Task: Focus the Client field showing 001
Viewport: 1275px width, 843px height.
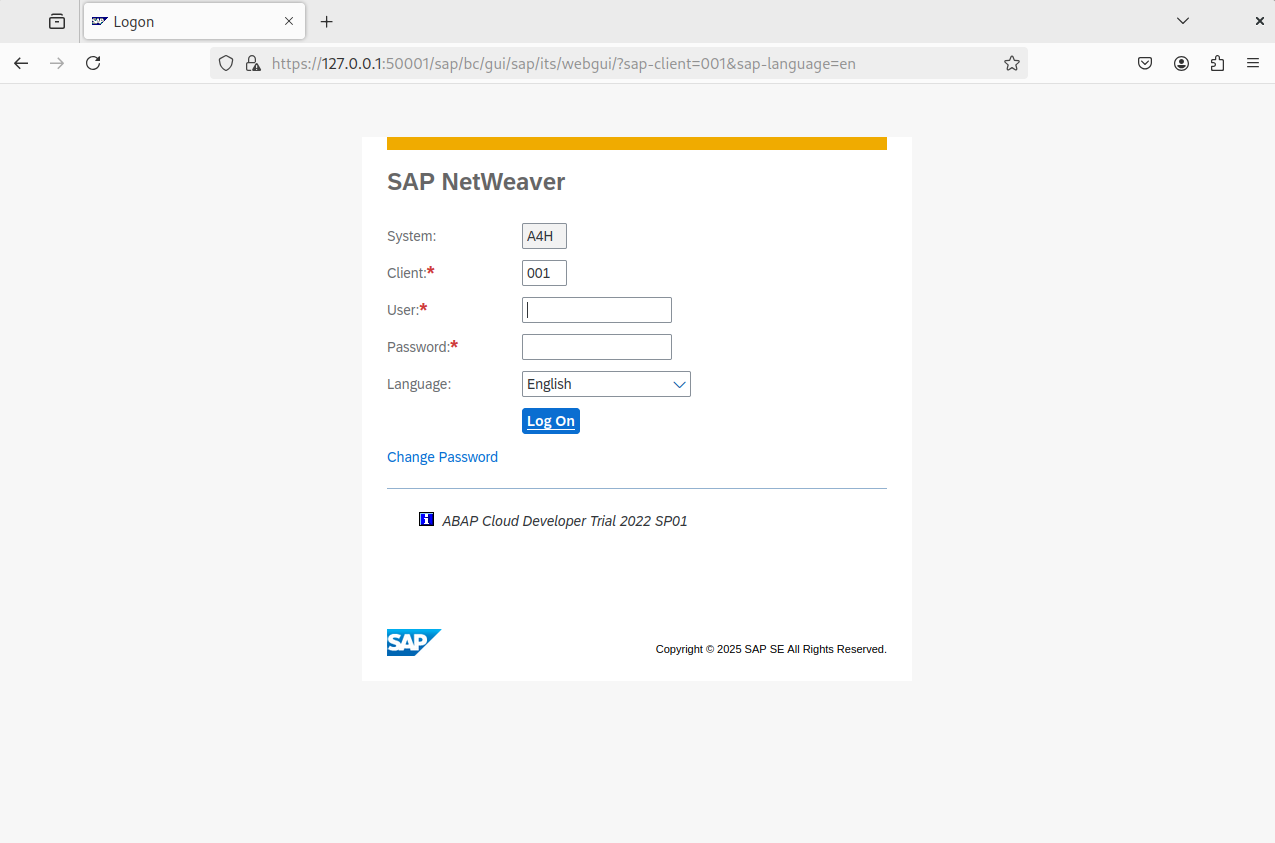Action: 544,273
